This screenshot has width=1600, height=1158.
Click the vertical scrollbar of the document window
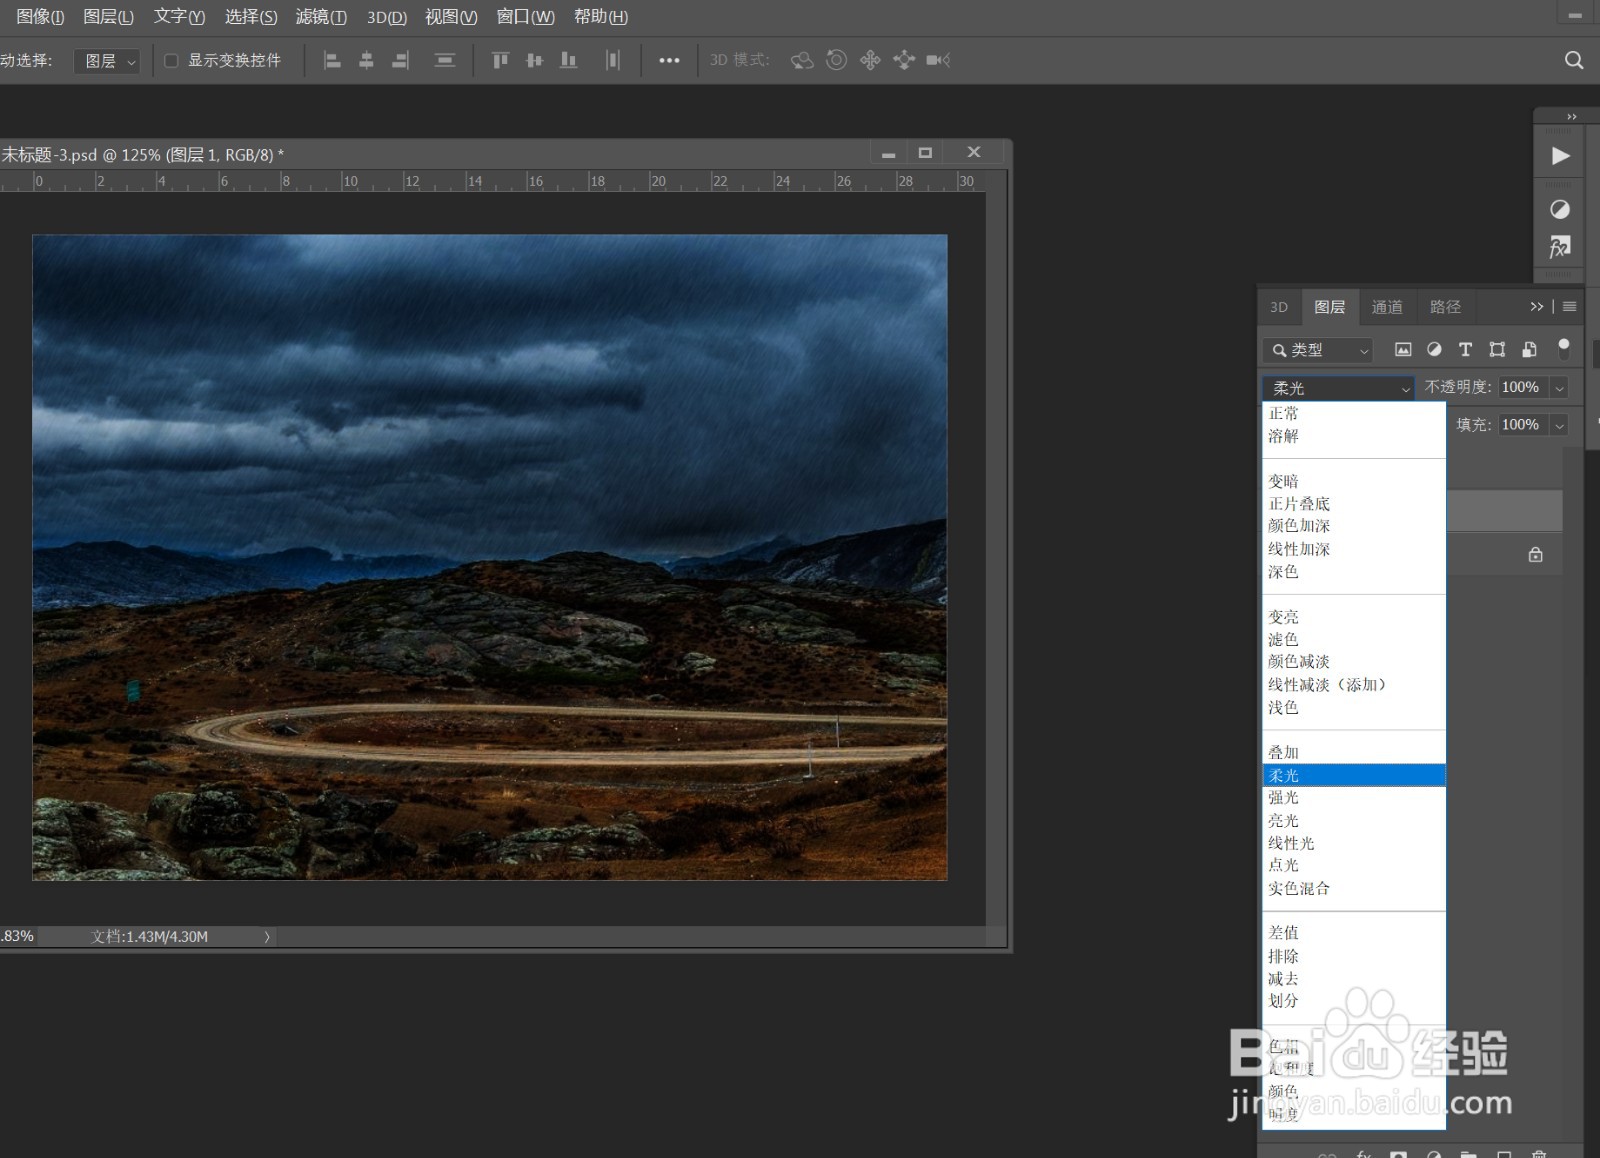coord(997,558)
